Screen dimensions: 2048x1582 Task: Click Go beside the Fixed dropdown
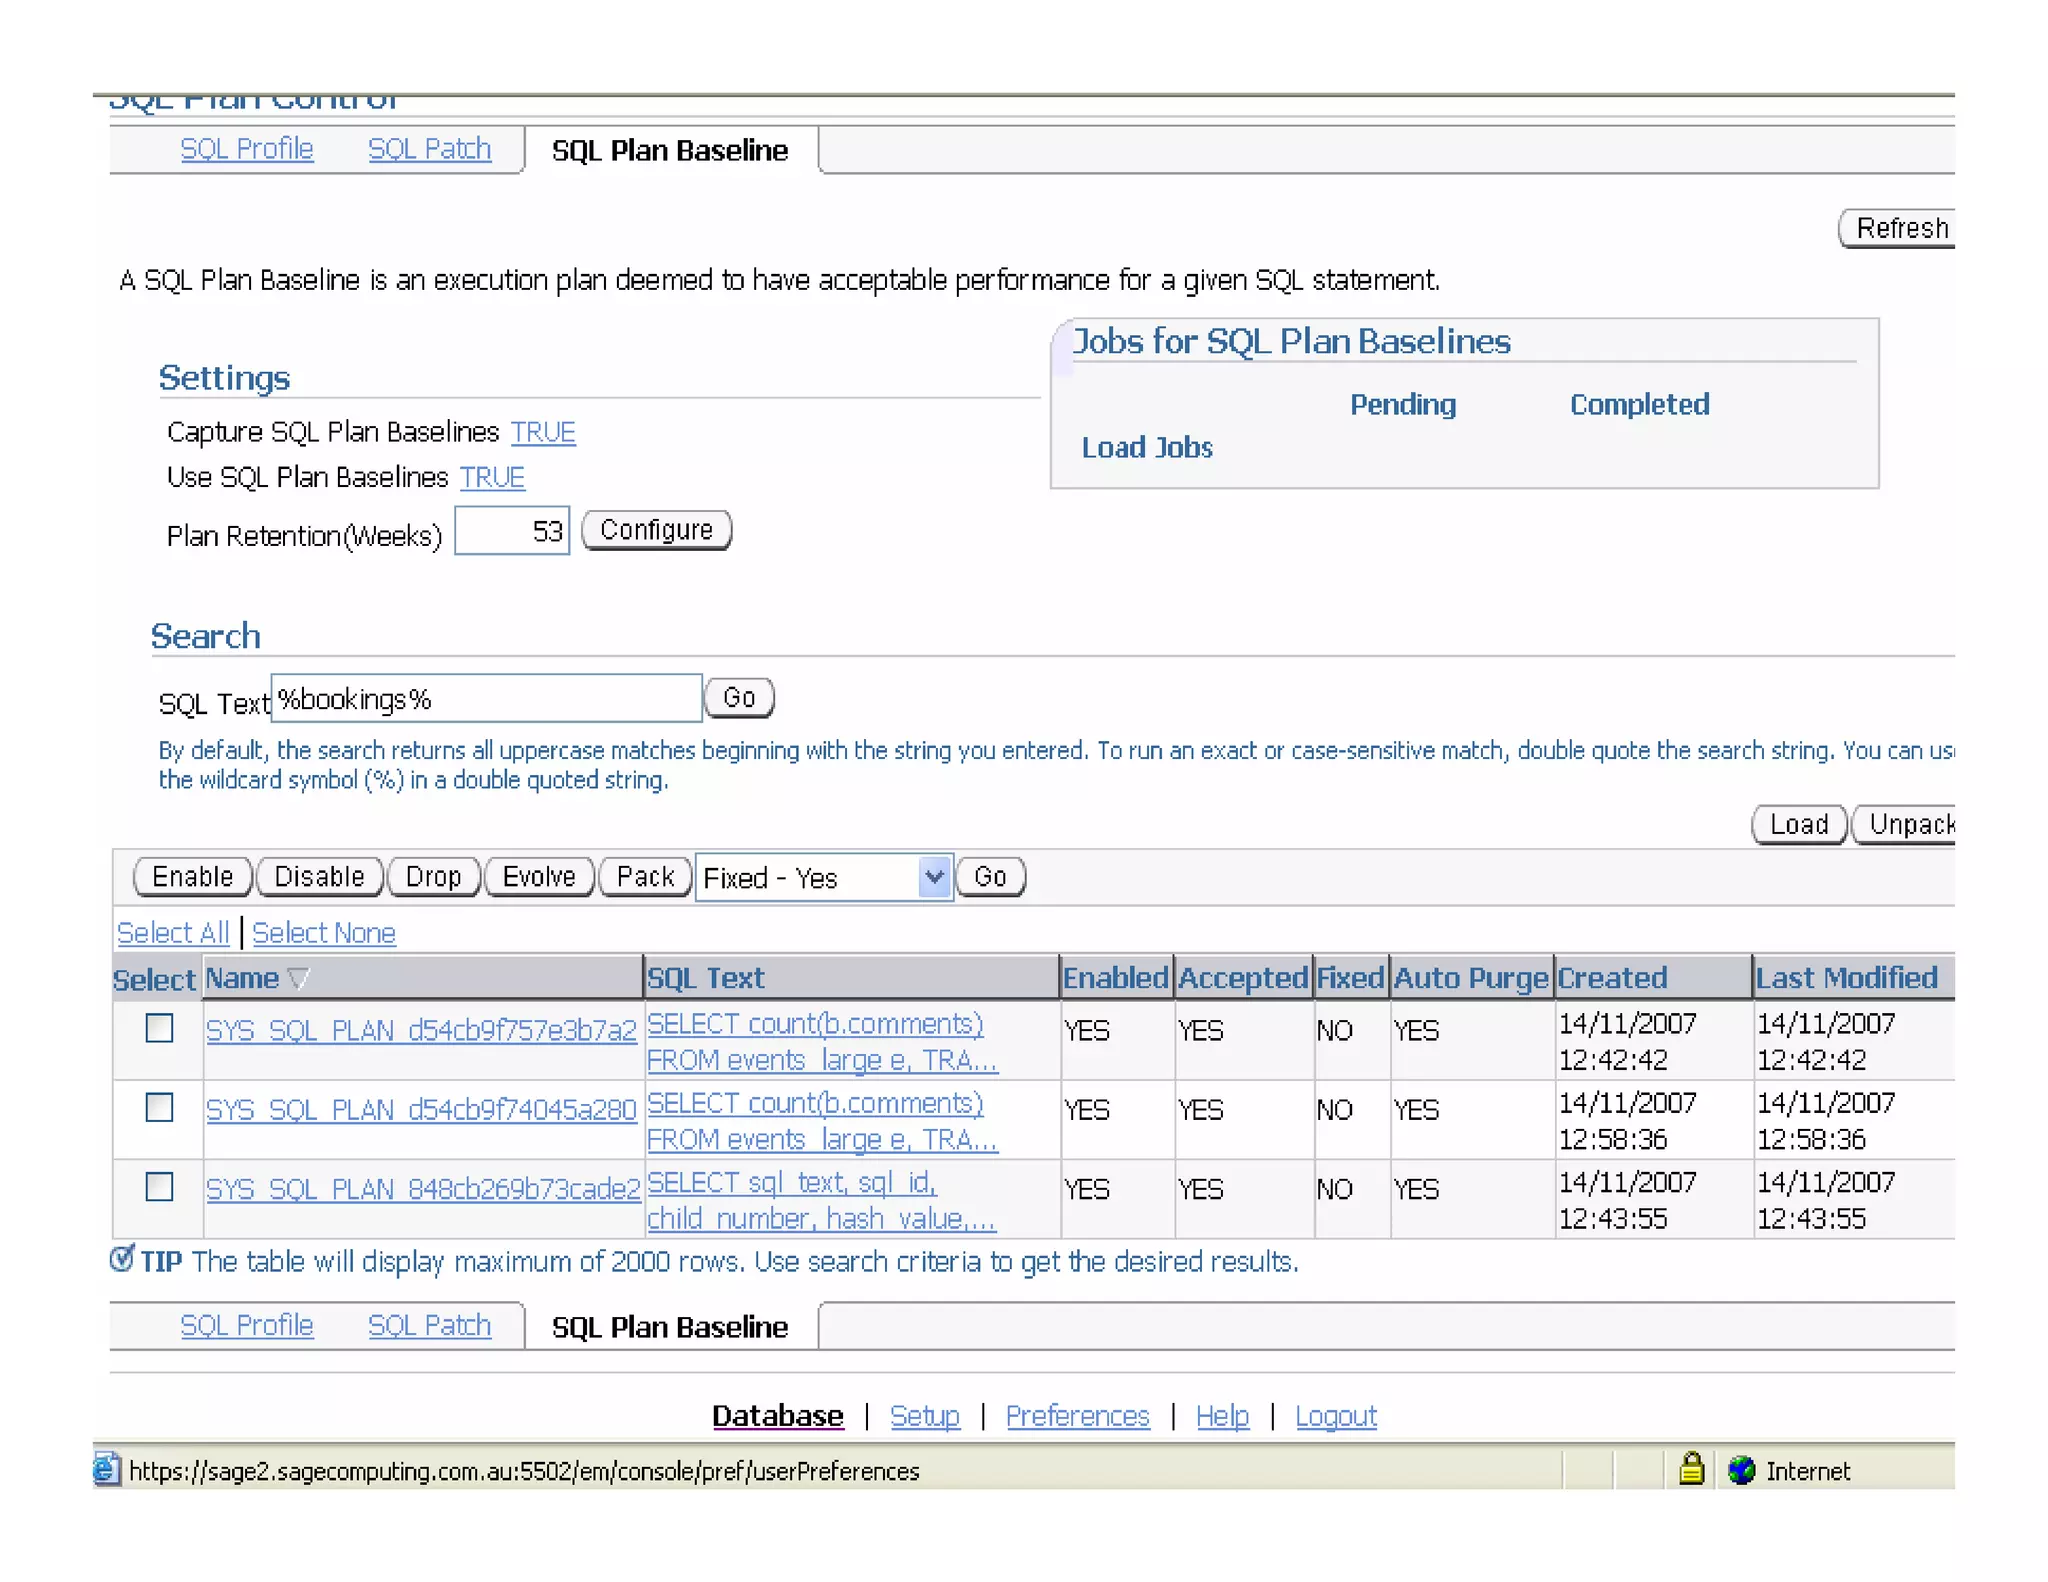click(x=990, y=877)
